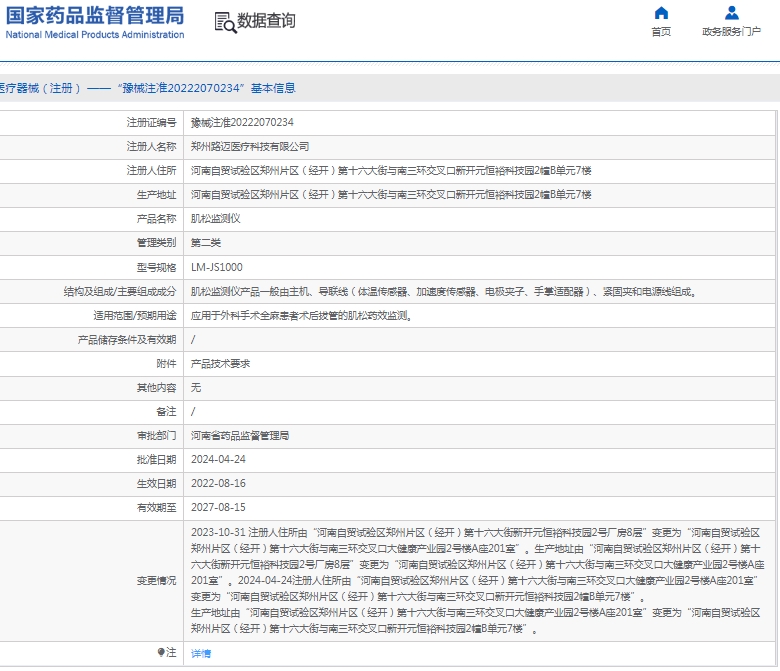Image resolution: width=780 pixels, height=671 pixels.
Task: Open the 国家药品监督管理局 logo link
Action: (x=93, y=21)
